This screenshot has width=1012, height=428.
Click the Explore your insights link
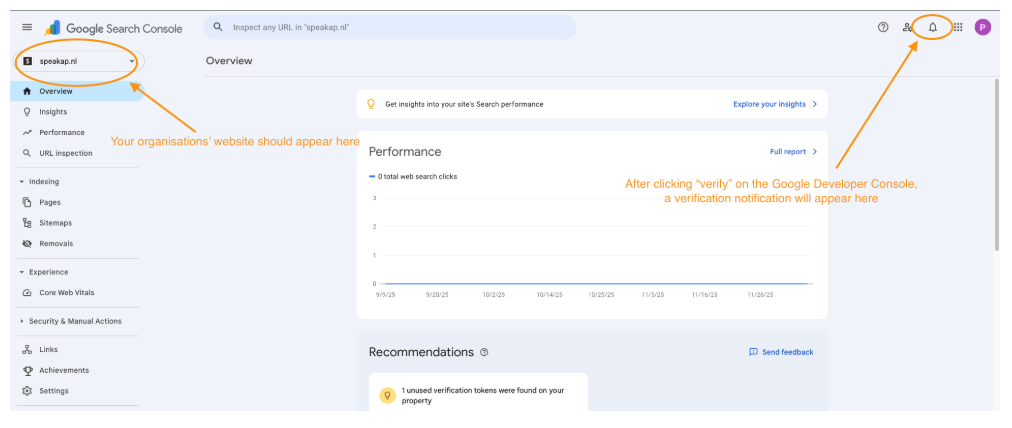(x=769, y=104)
